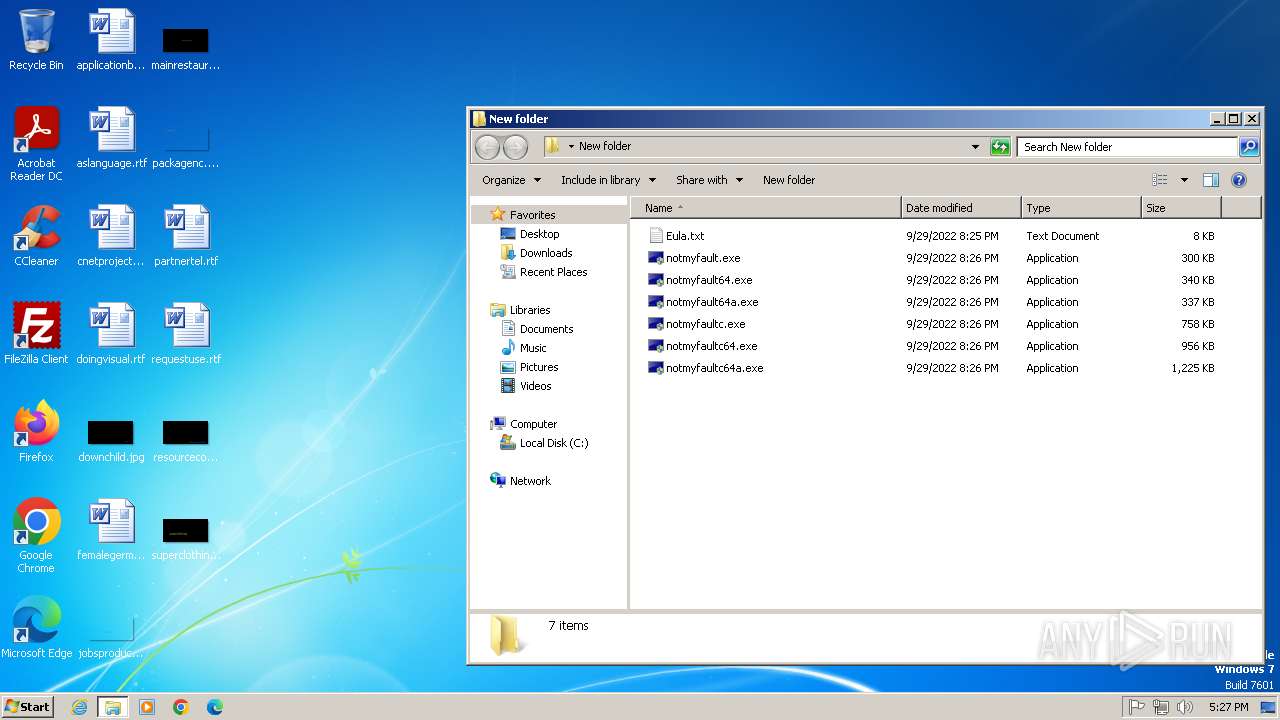This screenshot has width=1280, height=720.
Task: Open the Organize menu
Action: [x=511, y=180]
